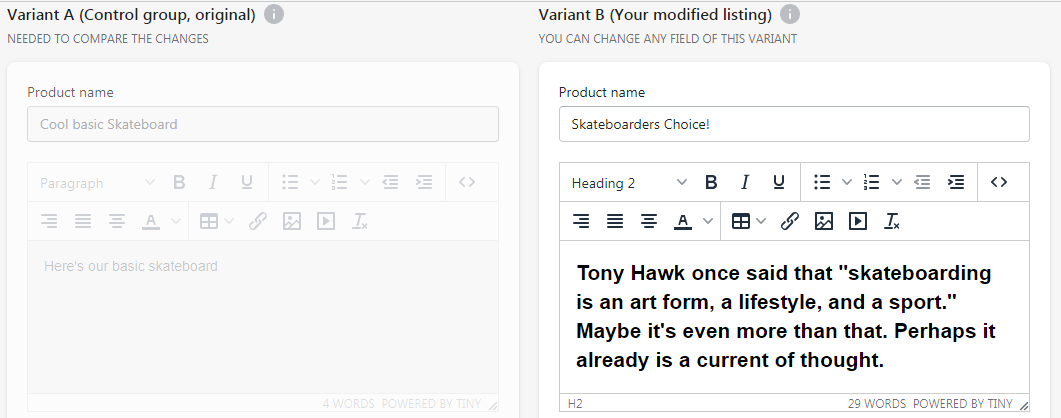
Task: Open source code view in Variant B
Action: (x=998, y=182)
